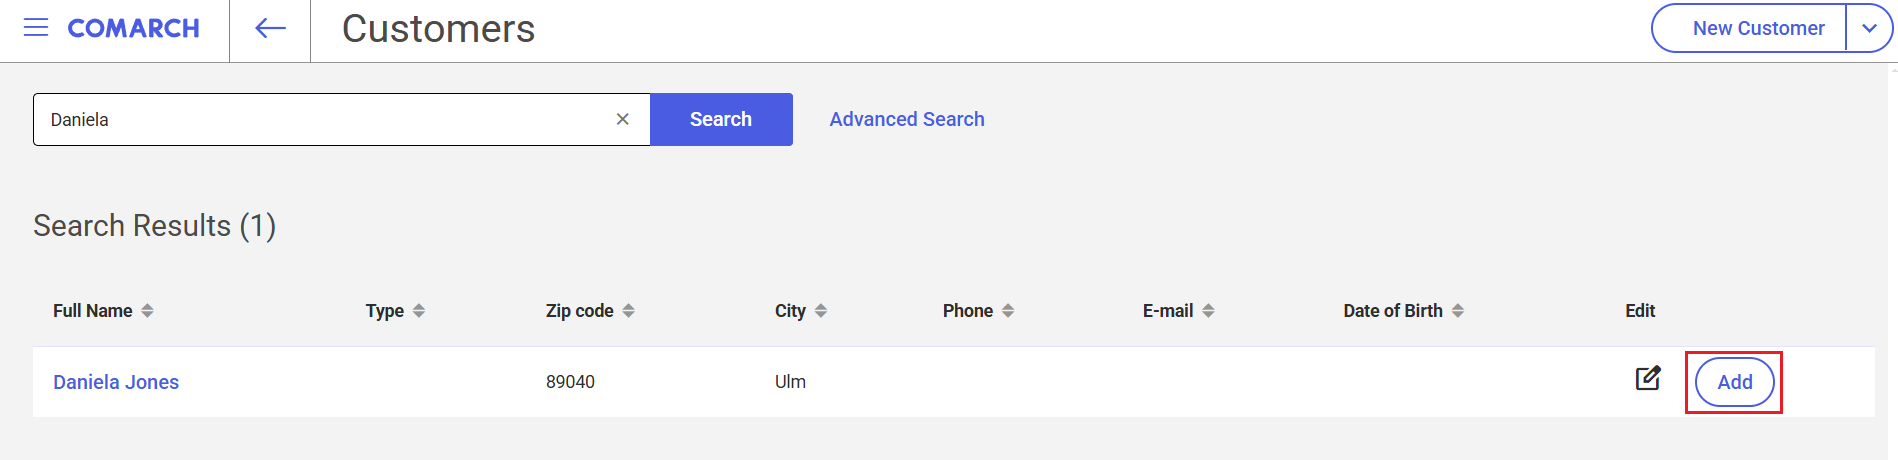Clear the search field with the X
This screenshot has height=460, width=1898.
(x=622, y=119)
